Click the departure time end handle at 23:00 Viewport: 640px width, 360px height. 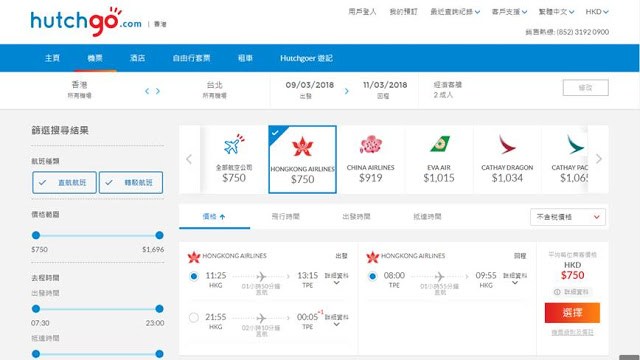(159, 309)
